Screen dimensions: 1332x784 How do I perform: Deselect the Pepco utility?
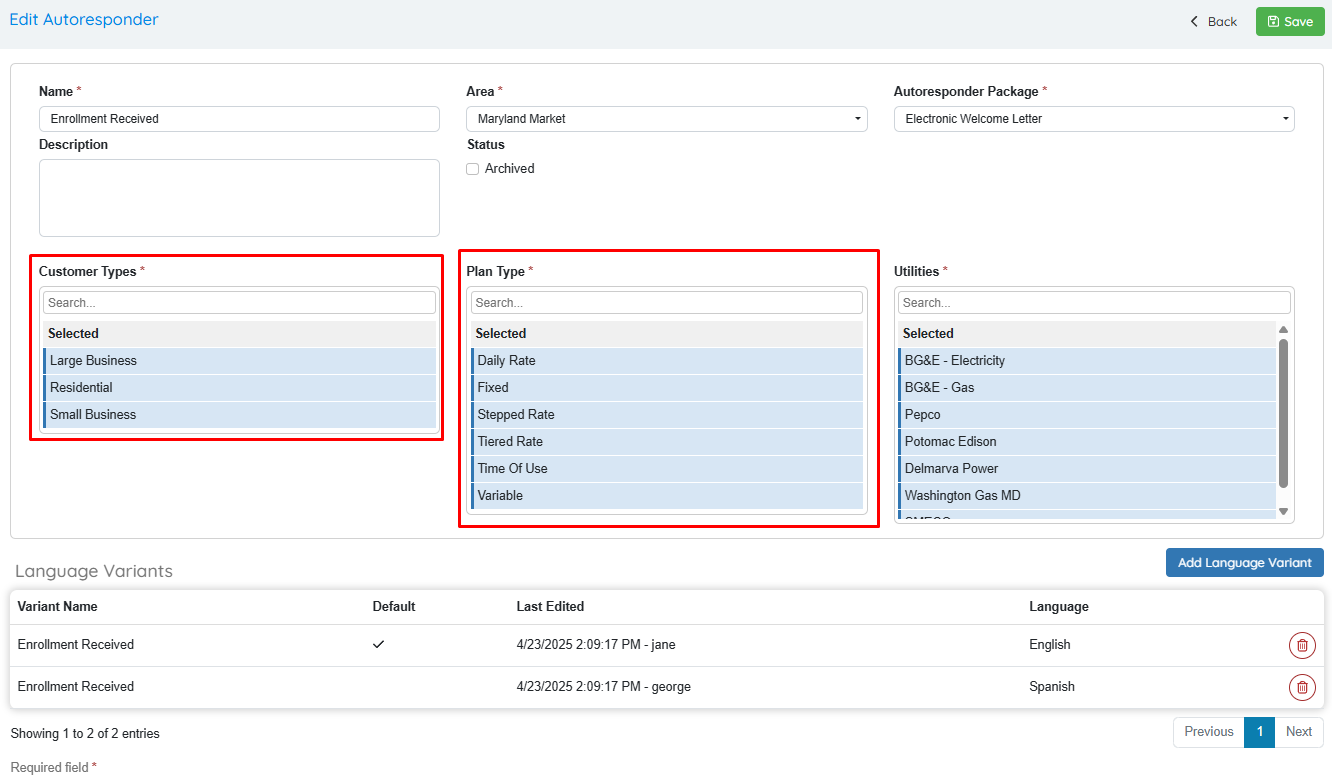tap(1086, 415)
